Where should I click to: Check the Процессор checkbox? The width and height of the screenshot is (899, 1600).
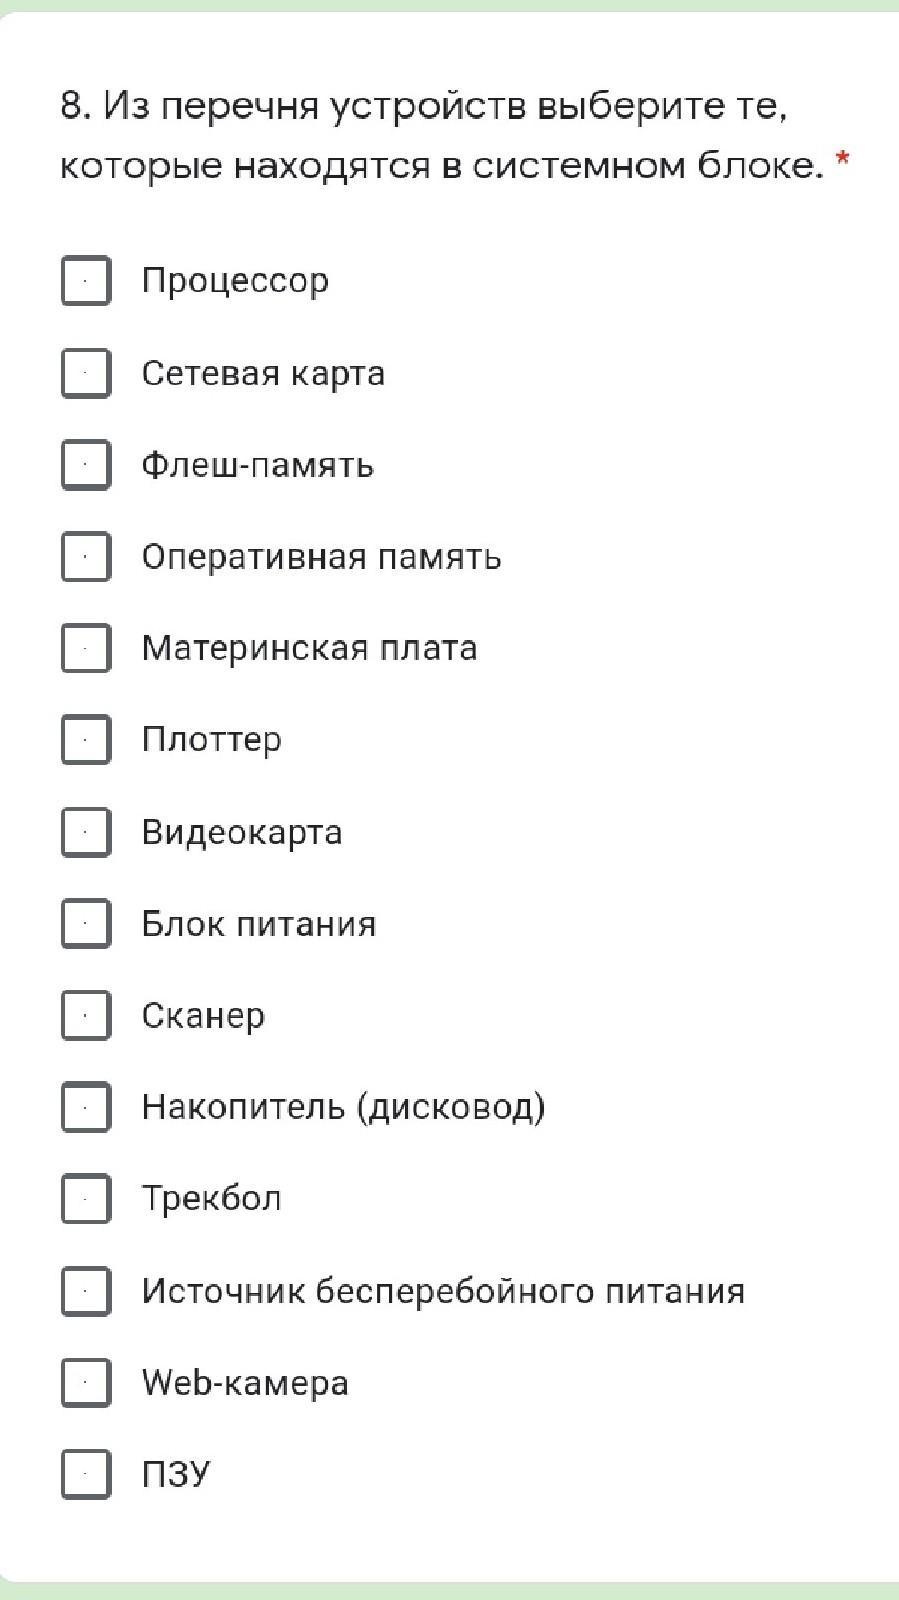click(86, 281)
